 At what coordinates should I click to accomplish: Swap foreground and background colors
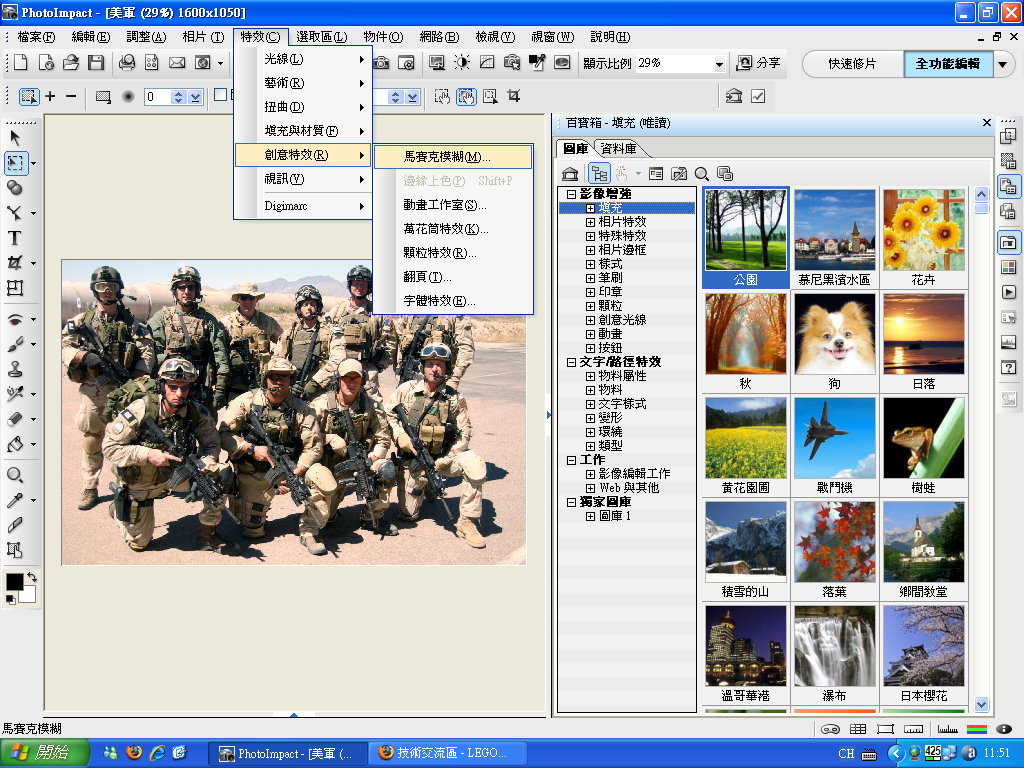pyautogui.click(x=31, y=577)
